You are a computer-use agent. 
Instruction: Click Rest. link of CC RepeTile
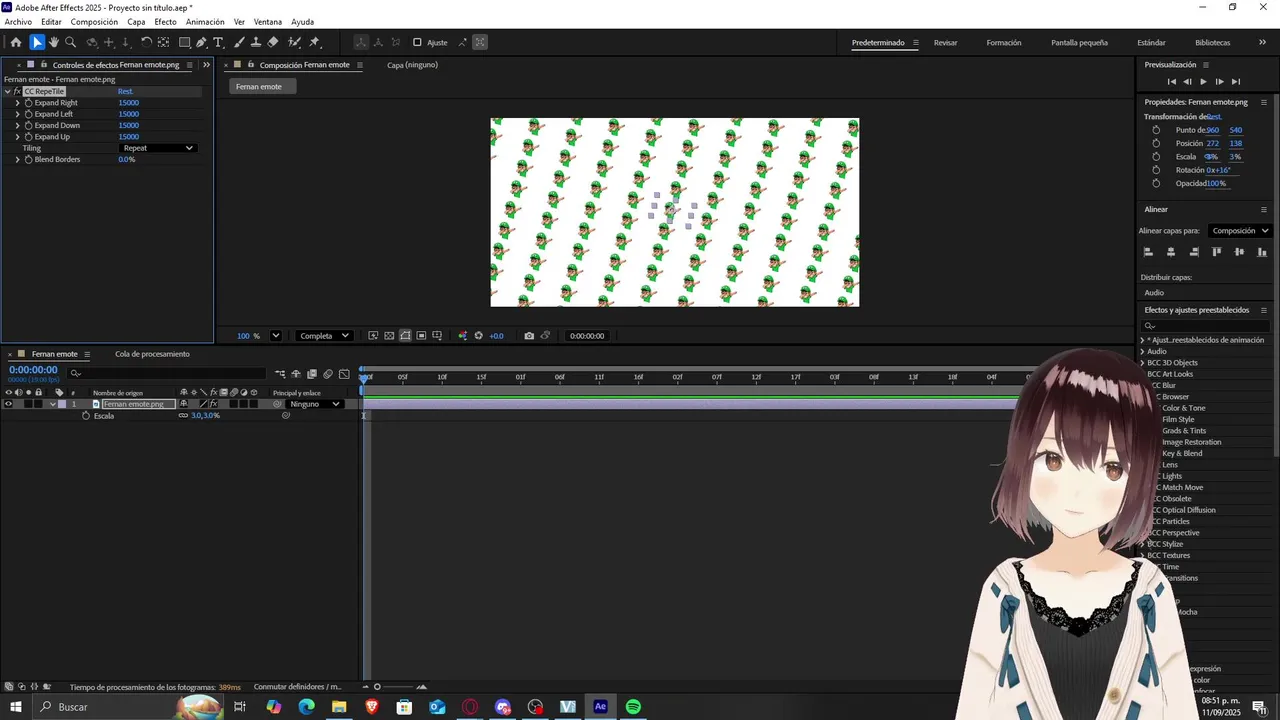pos(125,91)
